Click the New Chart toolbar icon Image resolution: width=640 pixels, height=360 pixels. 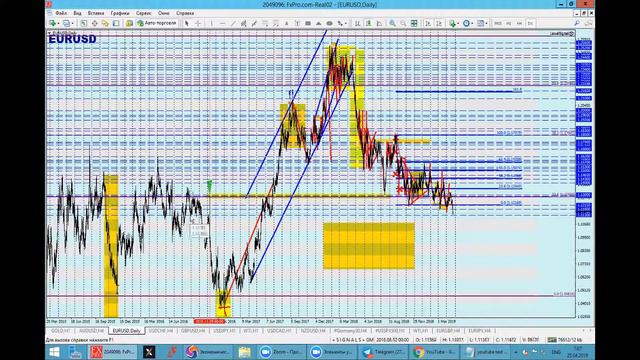coord(53,23)
